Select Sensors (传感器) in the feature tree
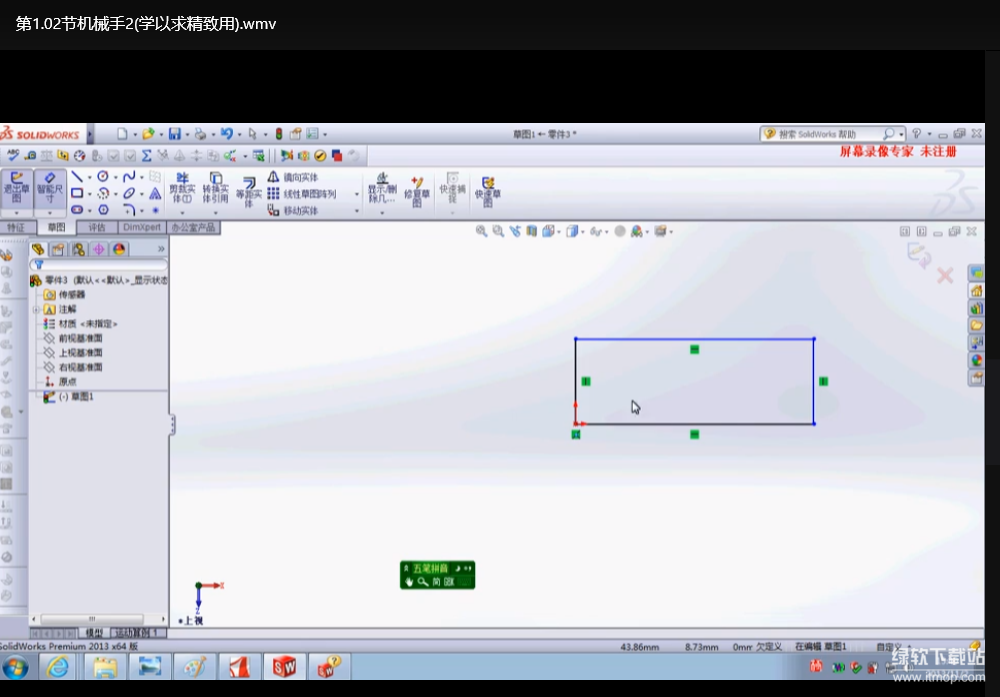 coord(64,295)
